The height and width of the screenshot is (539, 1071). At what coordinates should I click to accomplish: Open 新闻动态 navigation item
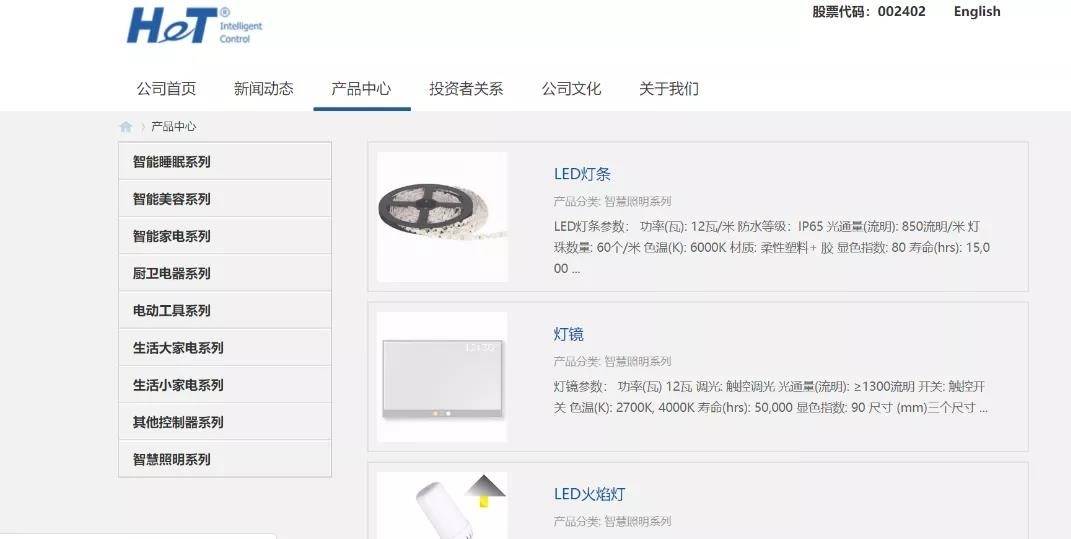[x=264, y=89]
